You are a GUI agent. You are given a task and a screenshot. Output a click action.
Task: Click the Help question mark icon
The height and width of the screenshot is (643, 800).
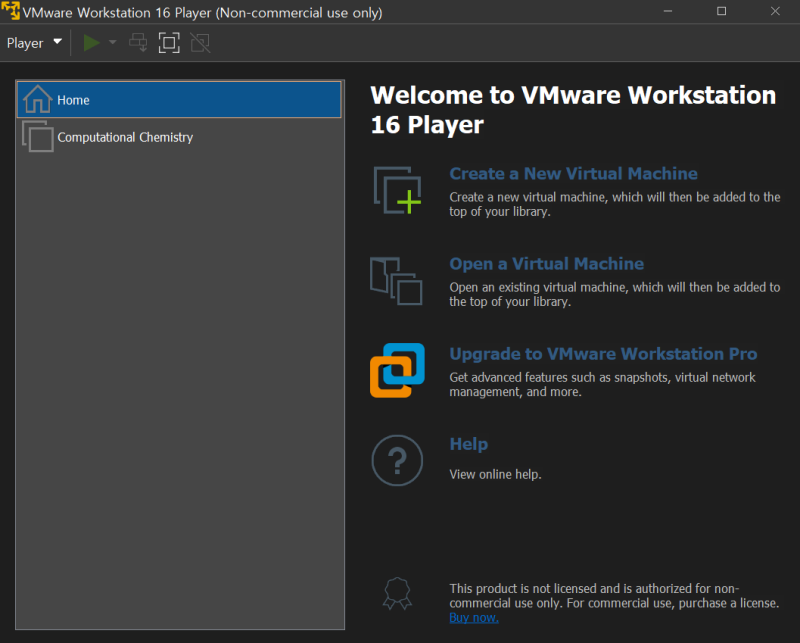(x=397, y=460)
